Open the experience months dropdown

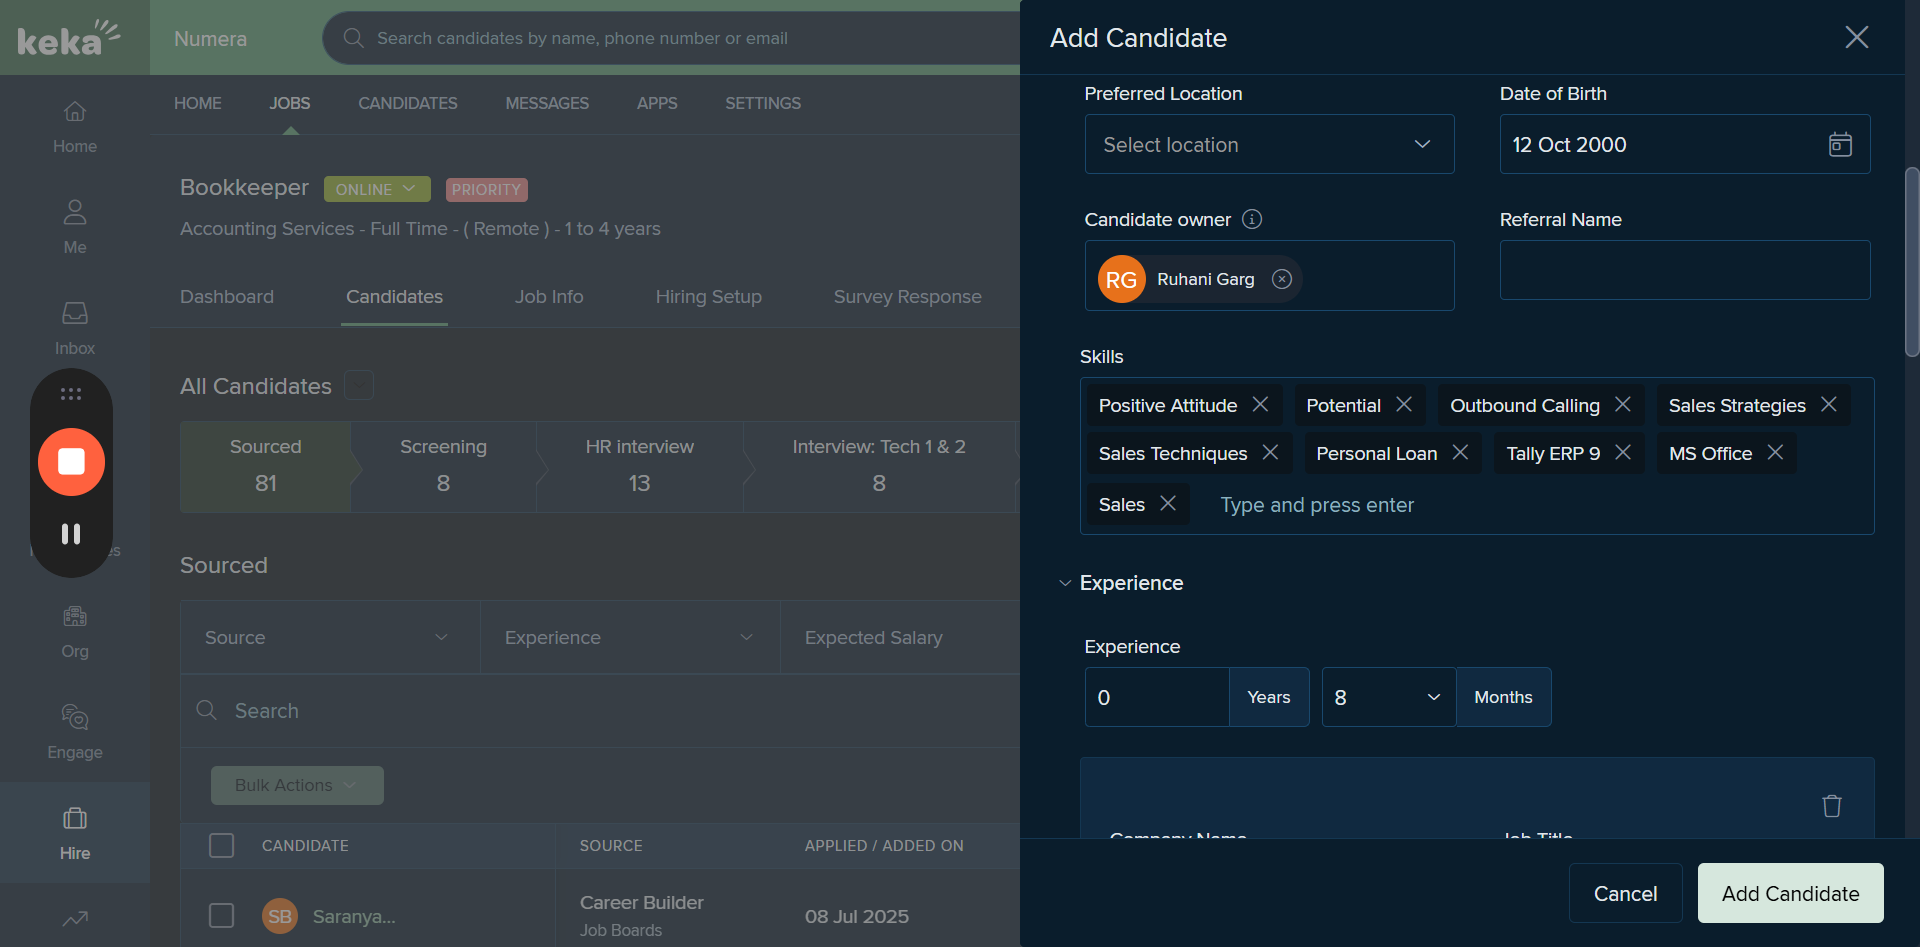click(1388, 697)
